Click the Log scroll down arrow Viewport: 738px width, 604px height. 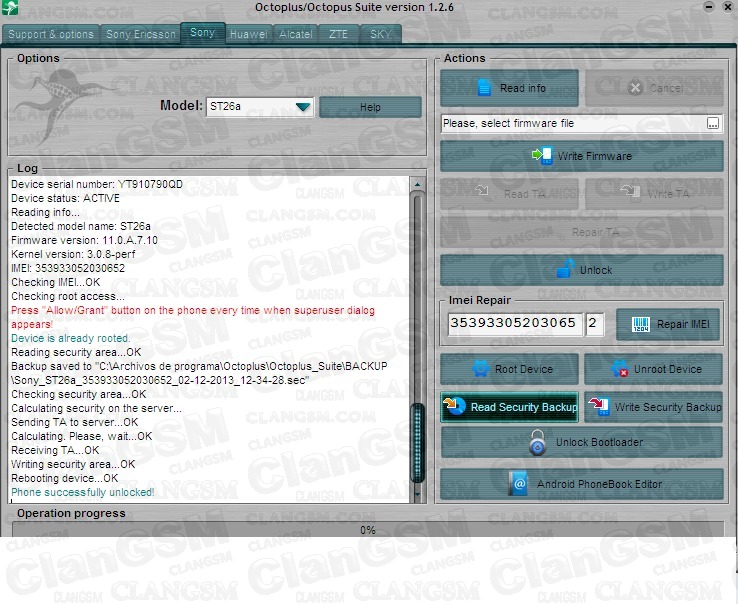tap(417, 493)
